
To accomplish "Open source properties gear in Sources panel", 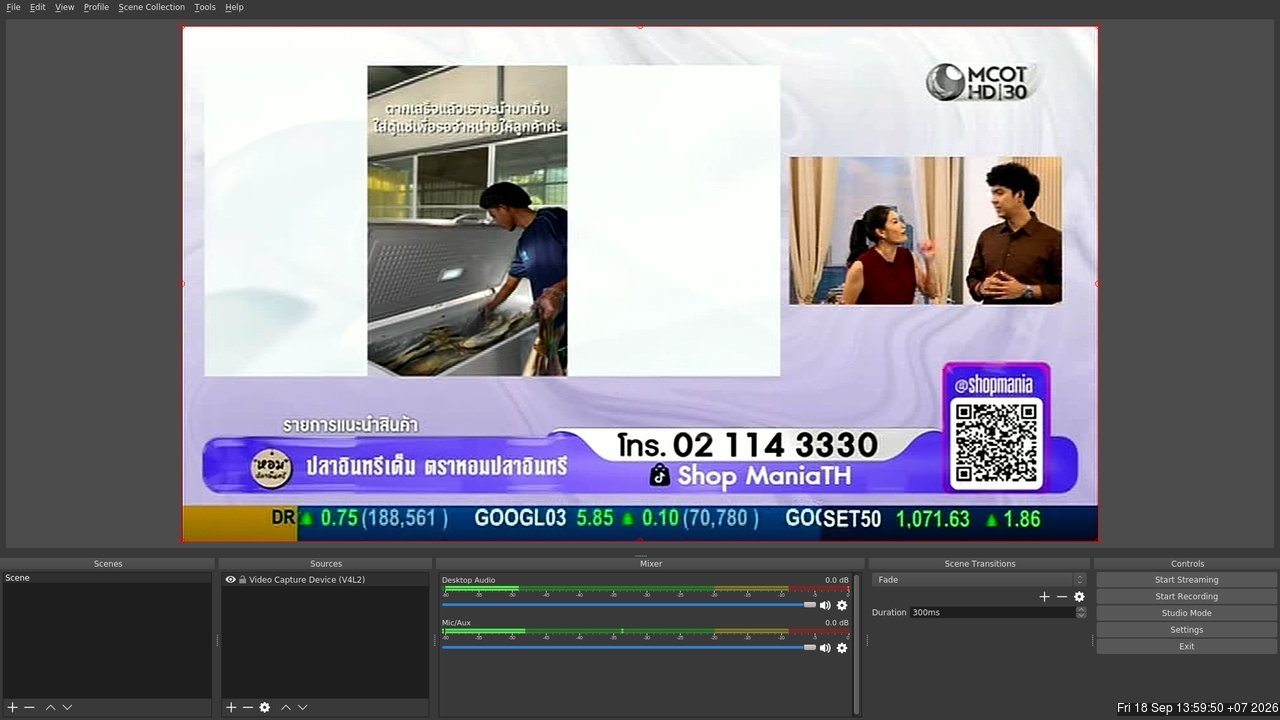I will (265, 707).
